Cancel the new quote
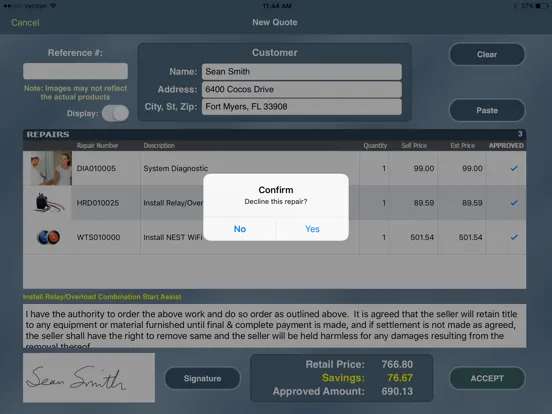Viewport: 552px width, 414px height. (x=25, y=23)
